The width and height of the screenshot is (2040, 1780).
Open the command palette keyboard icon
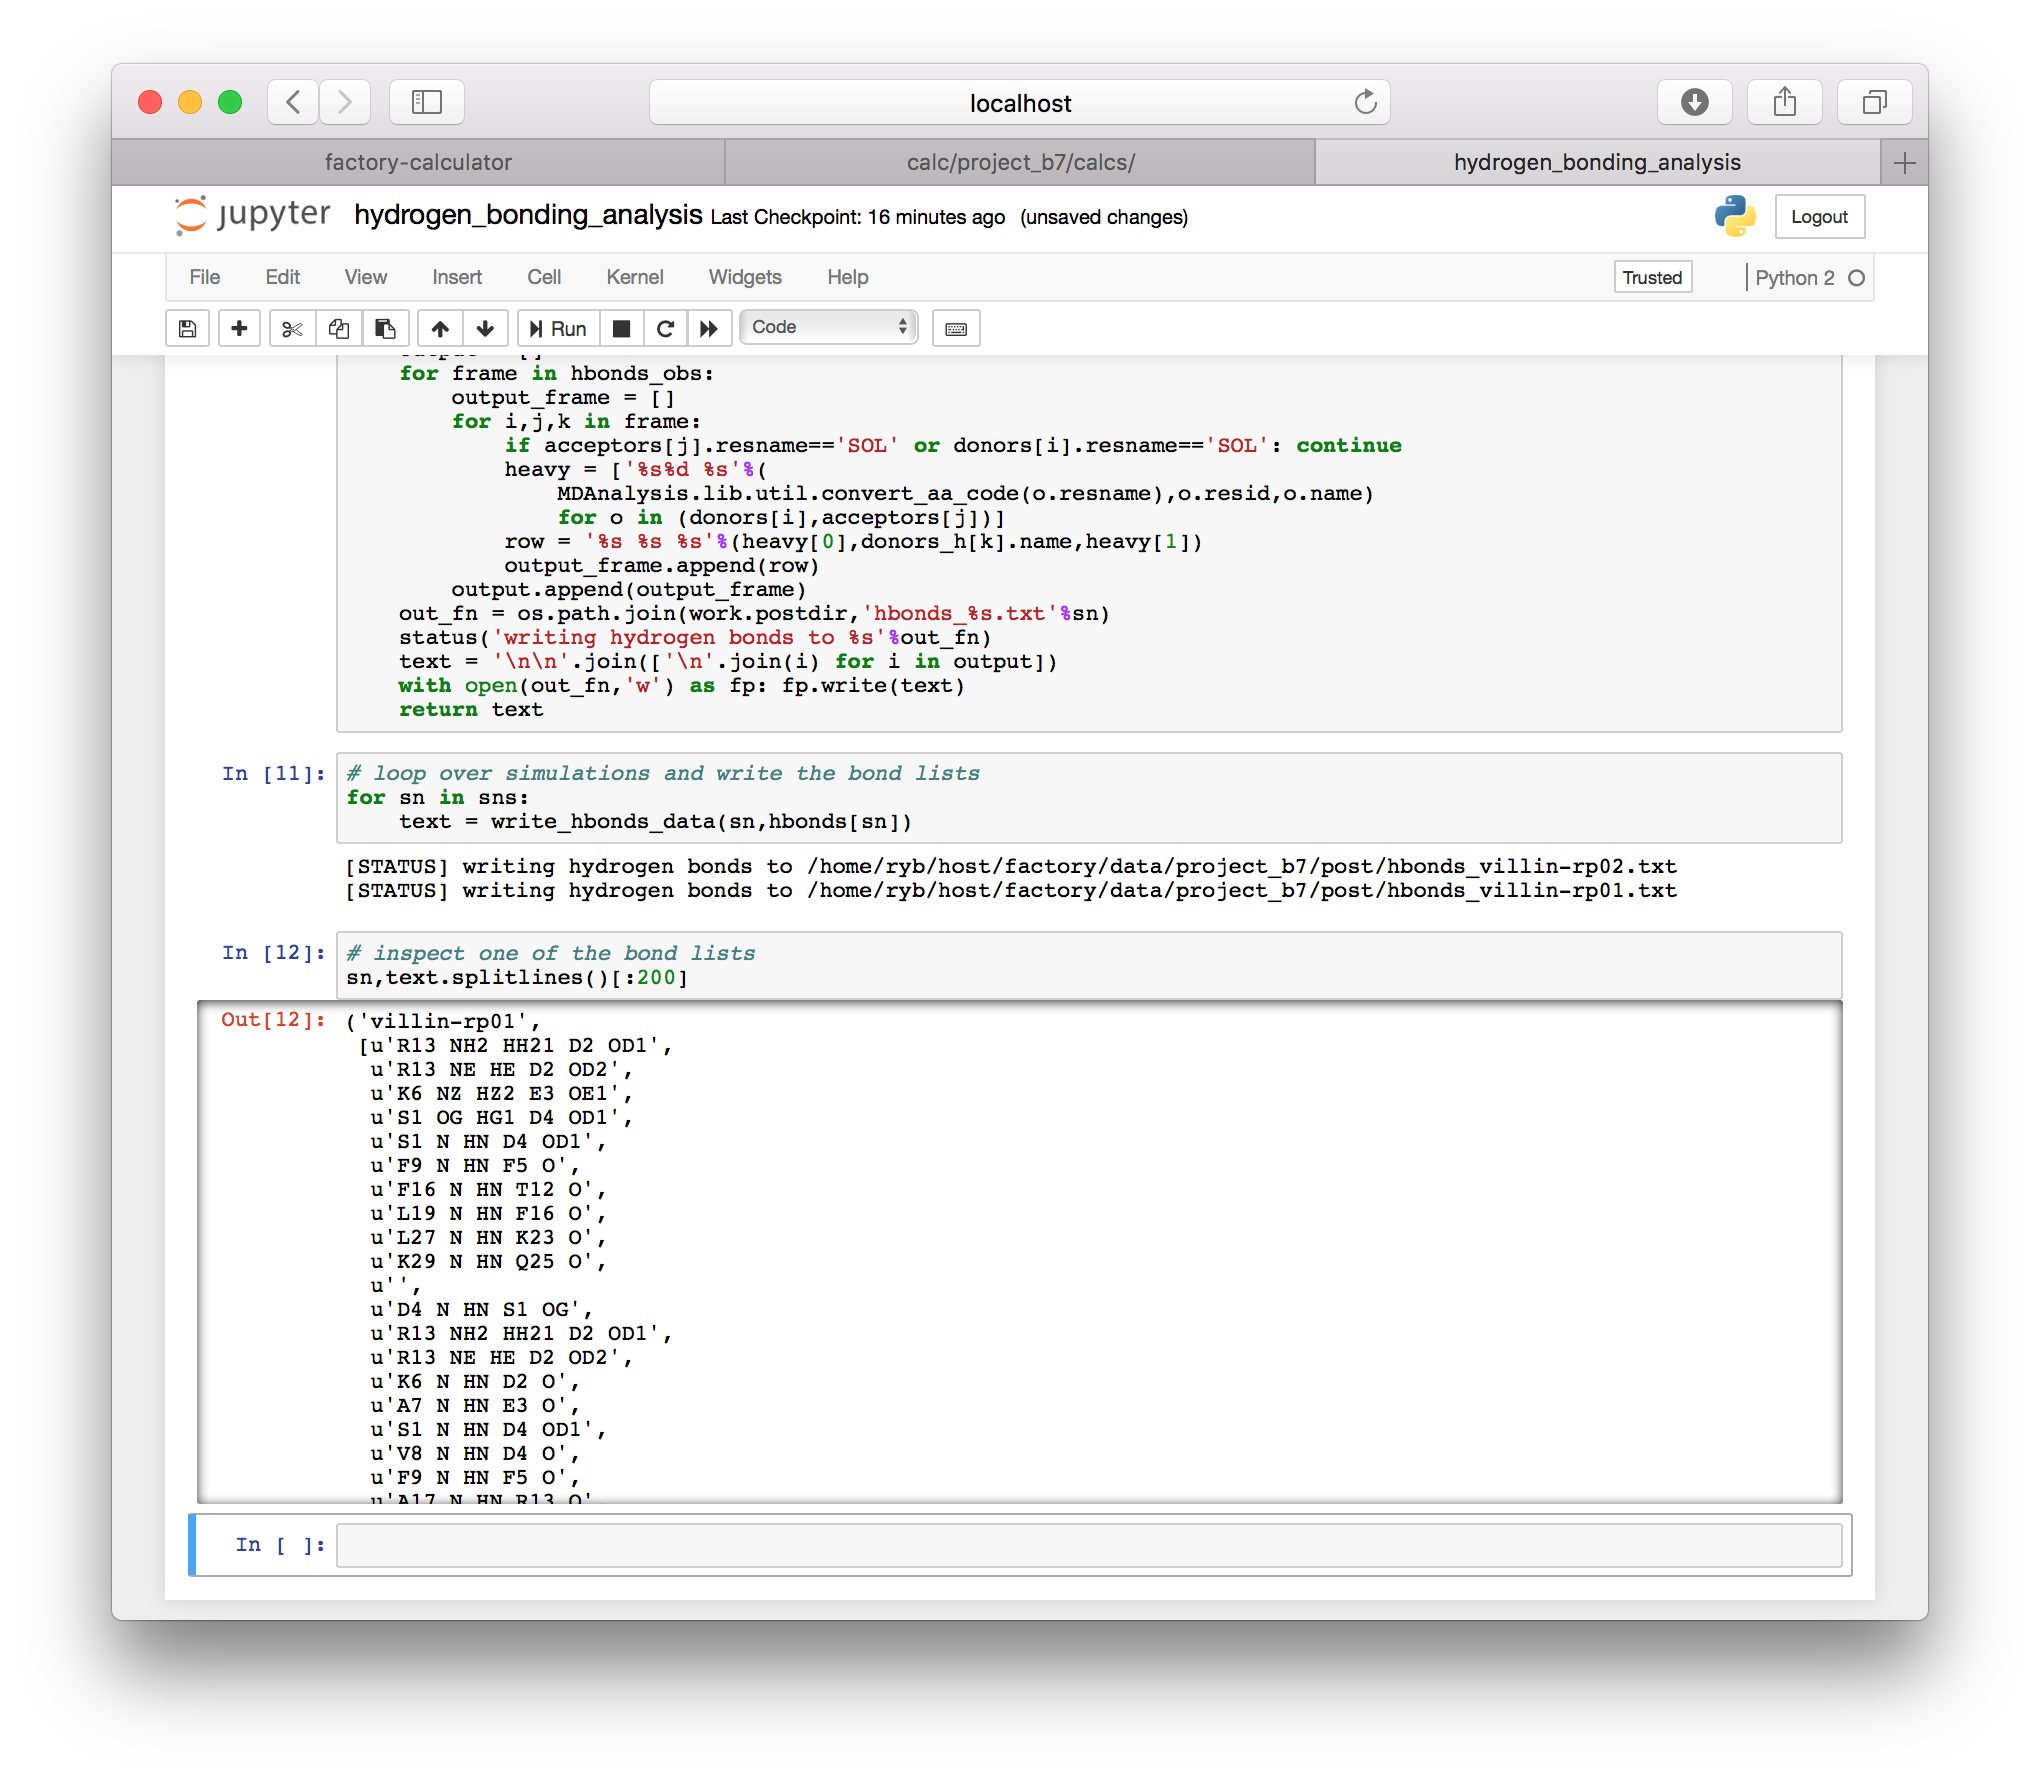pyautogui.click(x=956, y=328)
